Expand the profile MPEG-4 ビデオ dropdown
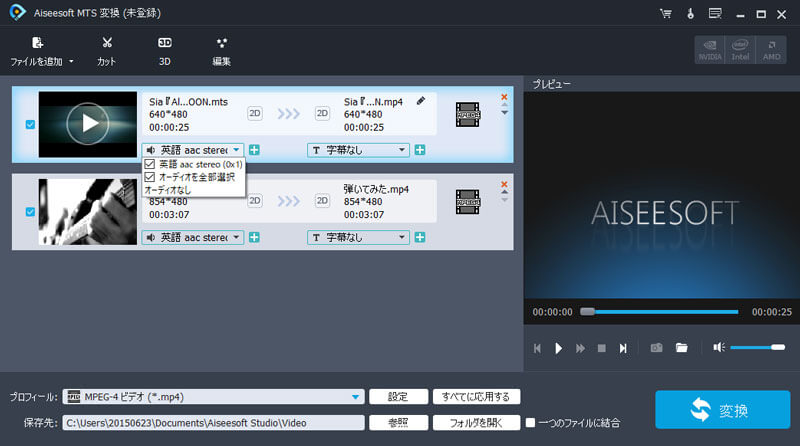The image size is (800, 446). (356, 397)
